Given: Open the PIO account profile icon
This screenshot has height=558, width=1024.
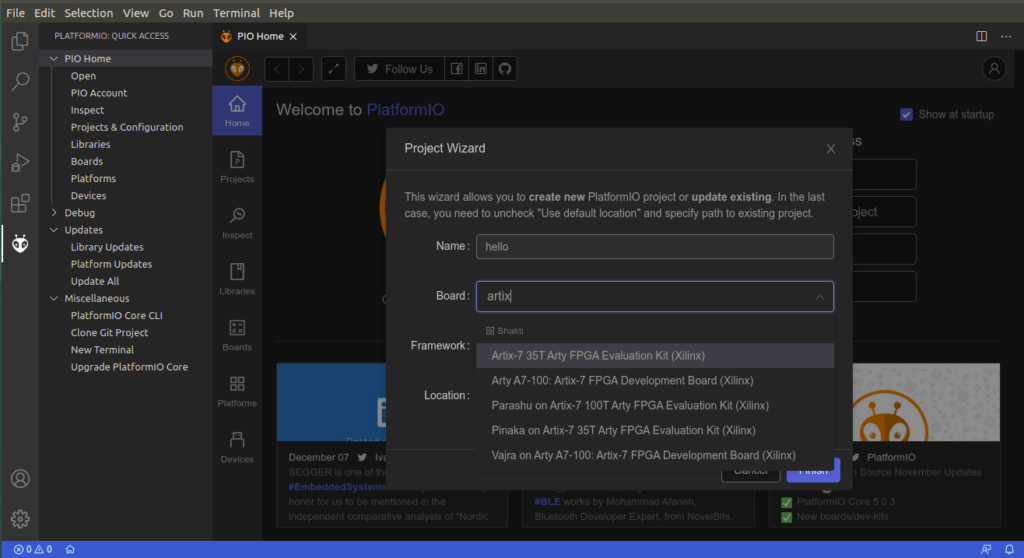Looking at the screenshot, I should click(x=994, y=69).
